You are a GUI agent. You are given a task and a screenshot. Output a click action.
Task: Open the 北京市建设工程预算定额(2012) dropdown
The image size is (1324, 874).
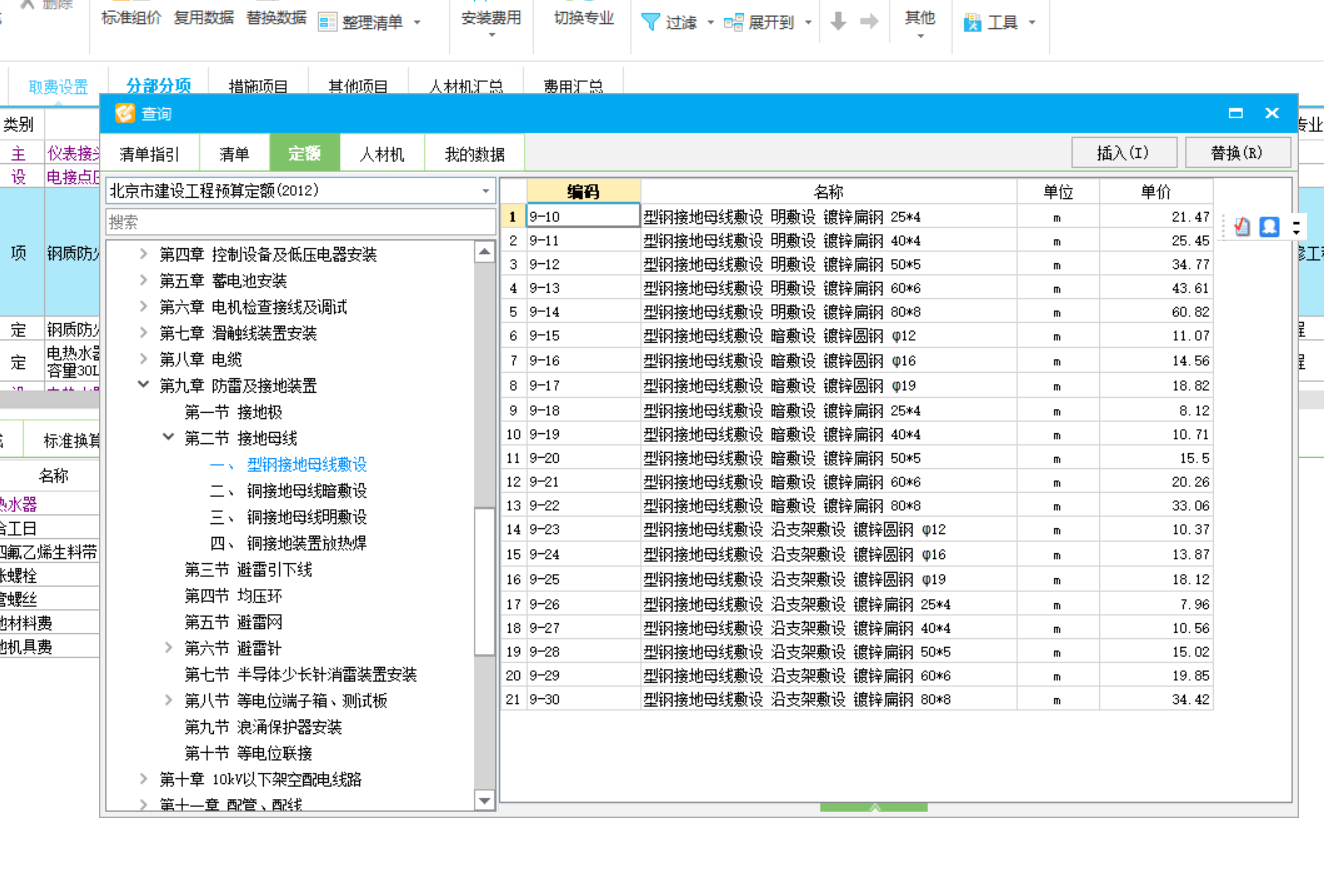click(486, 191)
